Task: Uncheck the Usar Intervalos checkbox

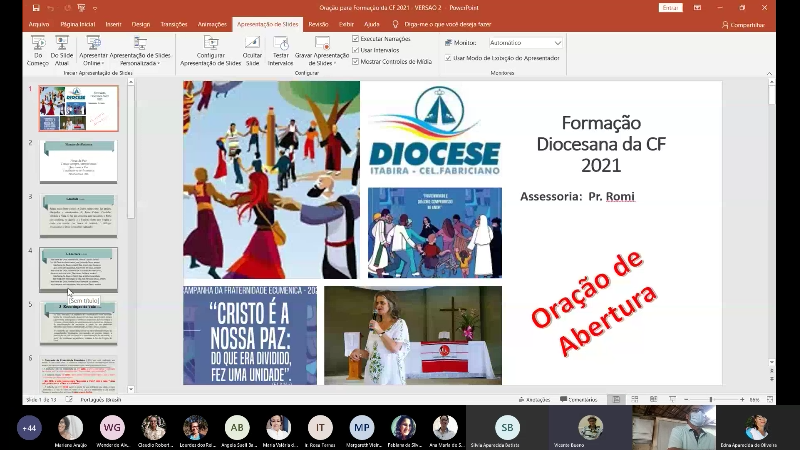Action: [x=355, y=49]
